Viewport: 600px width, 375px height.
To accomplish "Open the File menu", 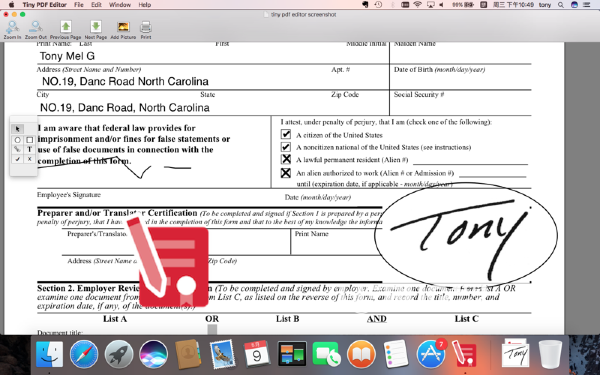I will pyautogui.click(x=79, y=5).
